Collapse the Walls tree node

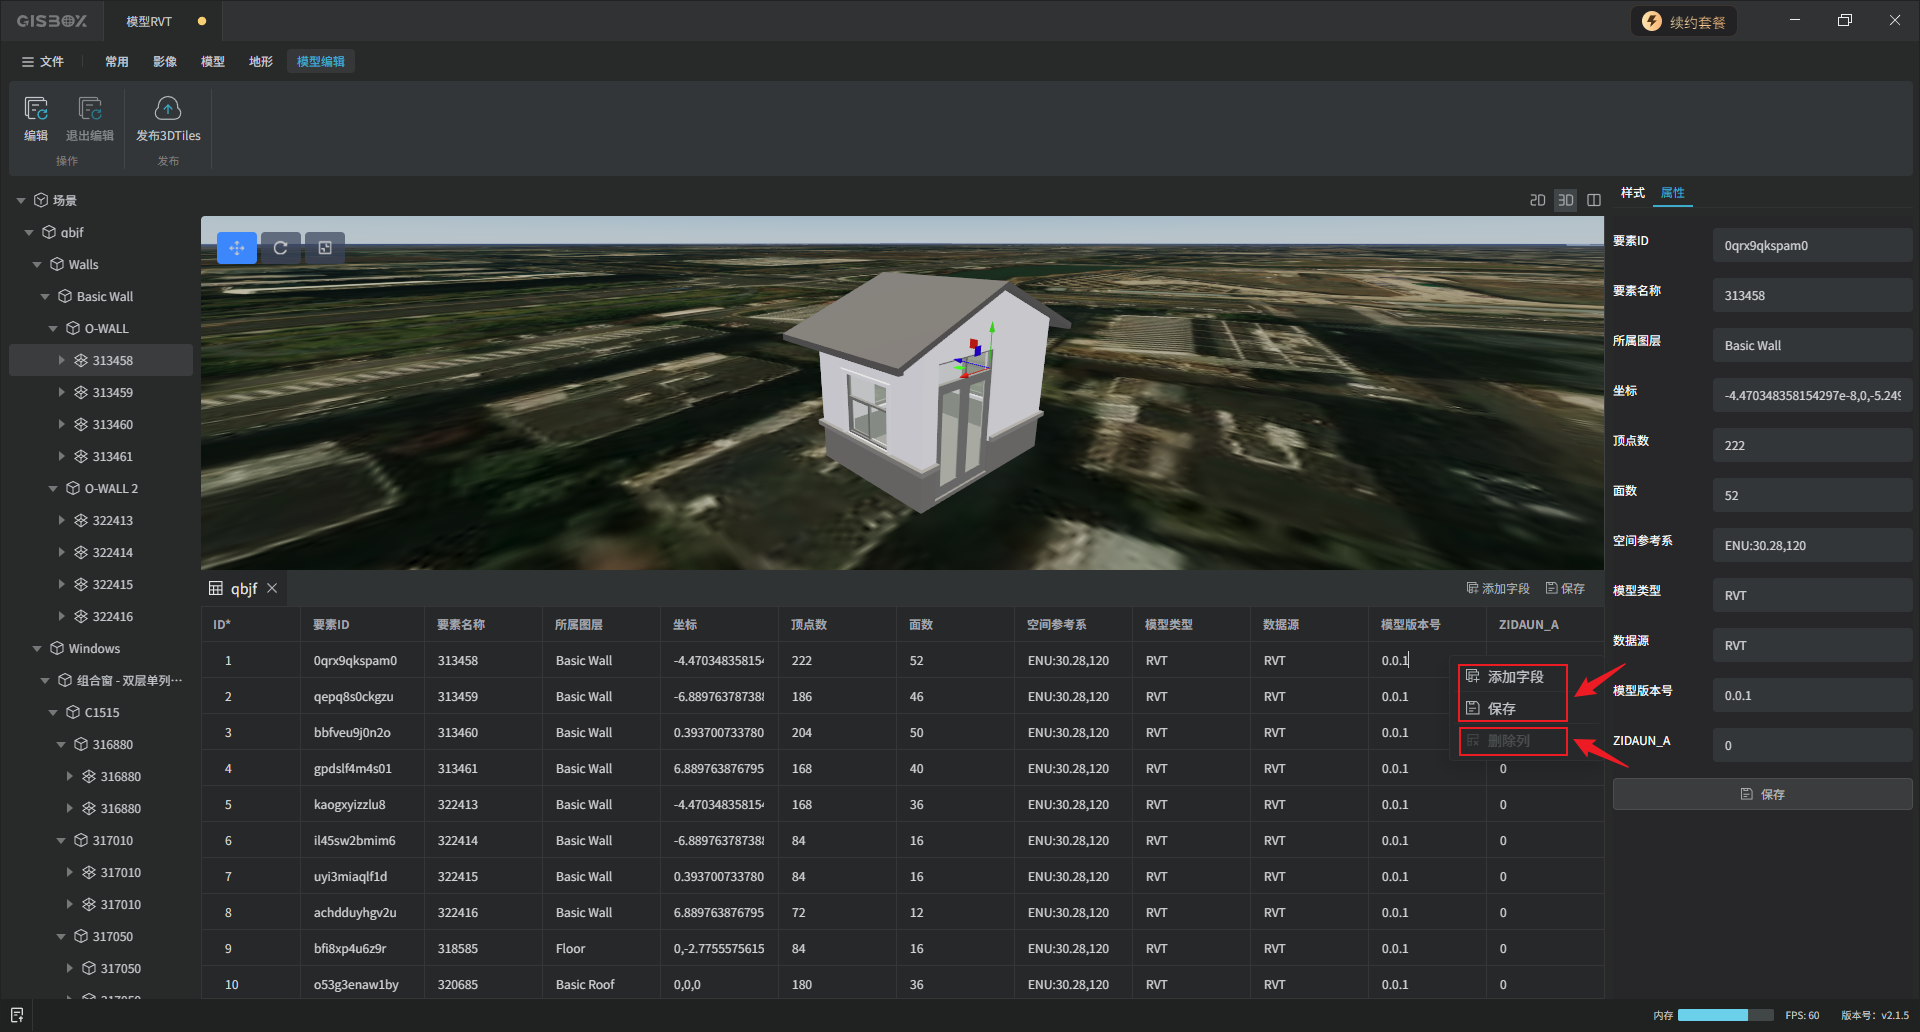[37, 265]
